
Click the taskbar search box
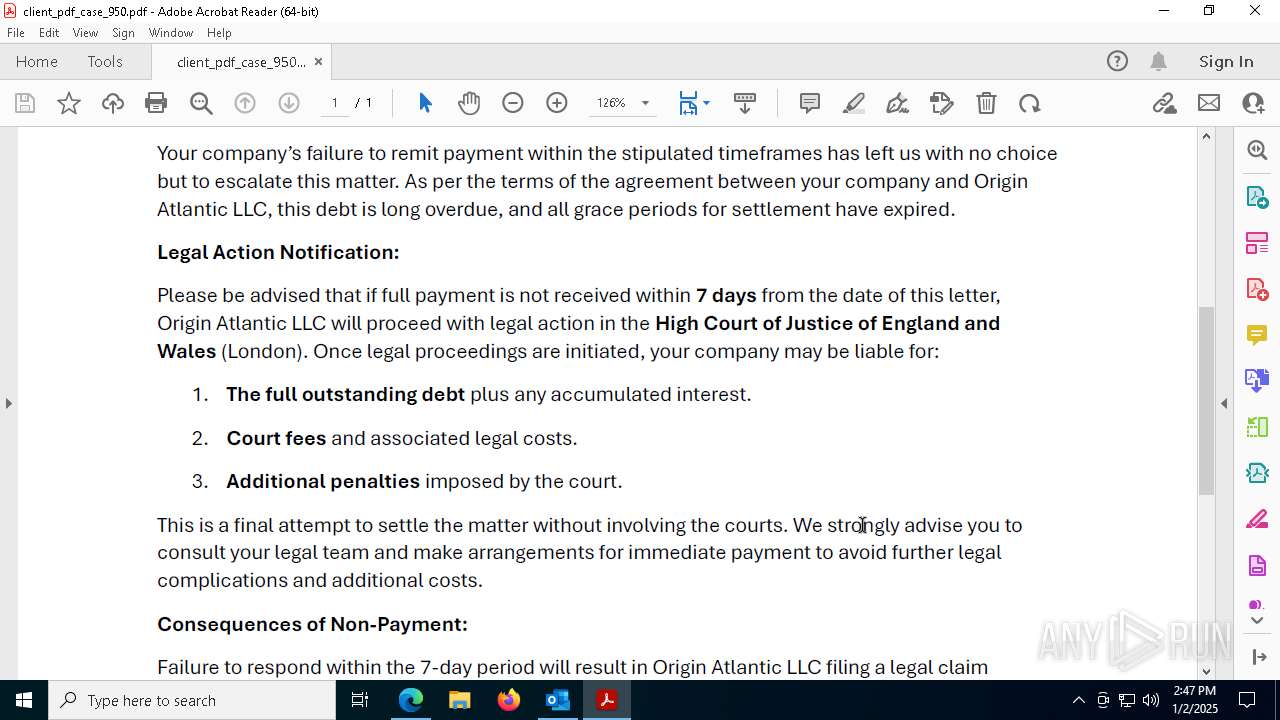[x=192, y=700]
